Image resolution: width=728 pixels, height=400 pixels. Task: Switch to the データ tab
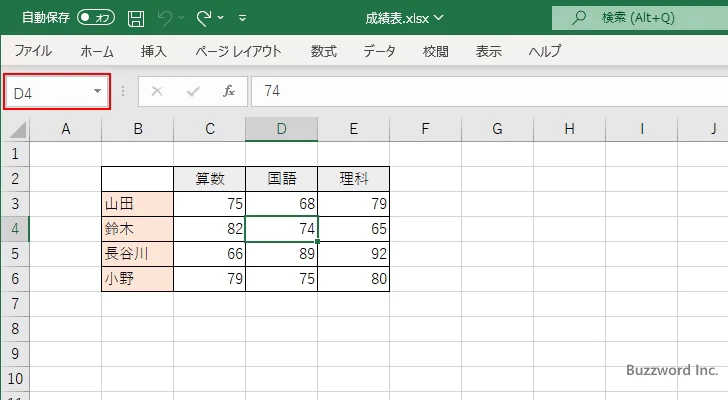(x=379, y=51)
